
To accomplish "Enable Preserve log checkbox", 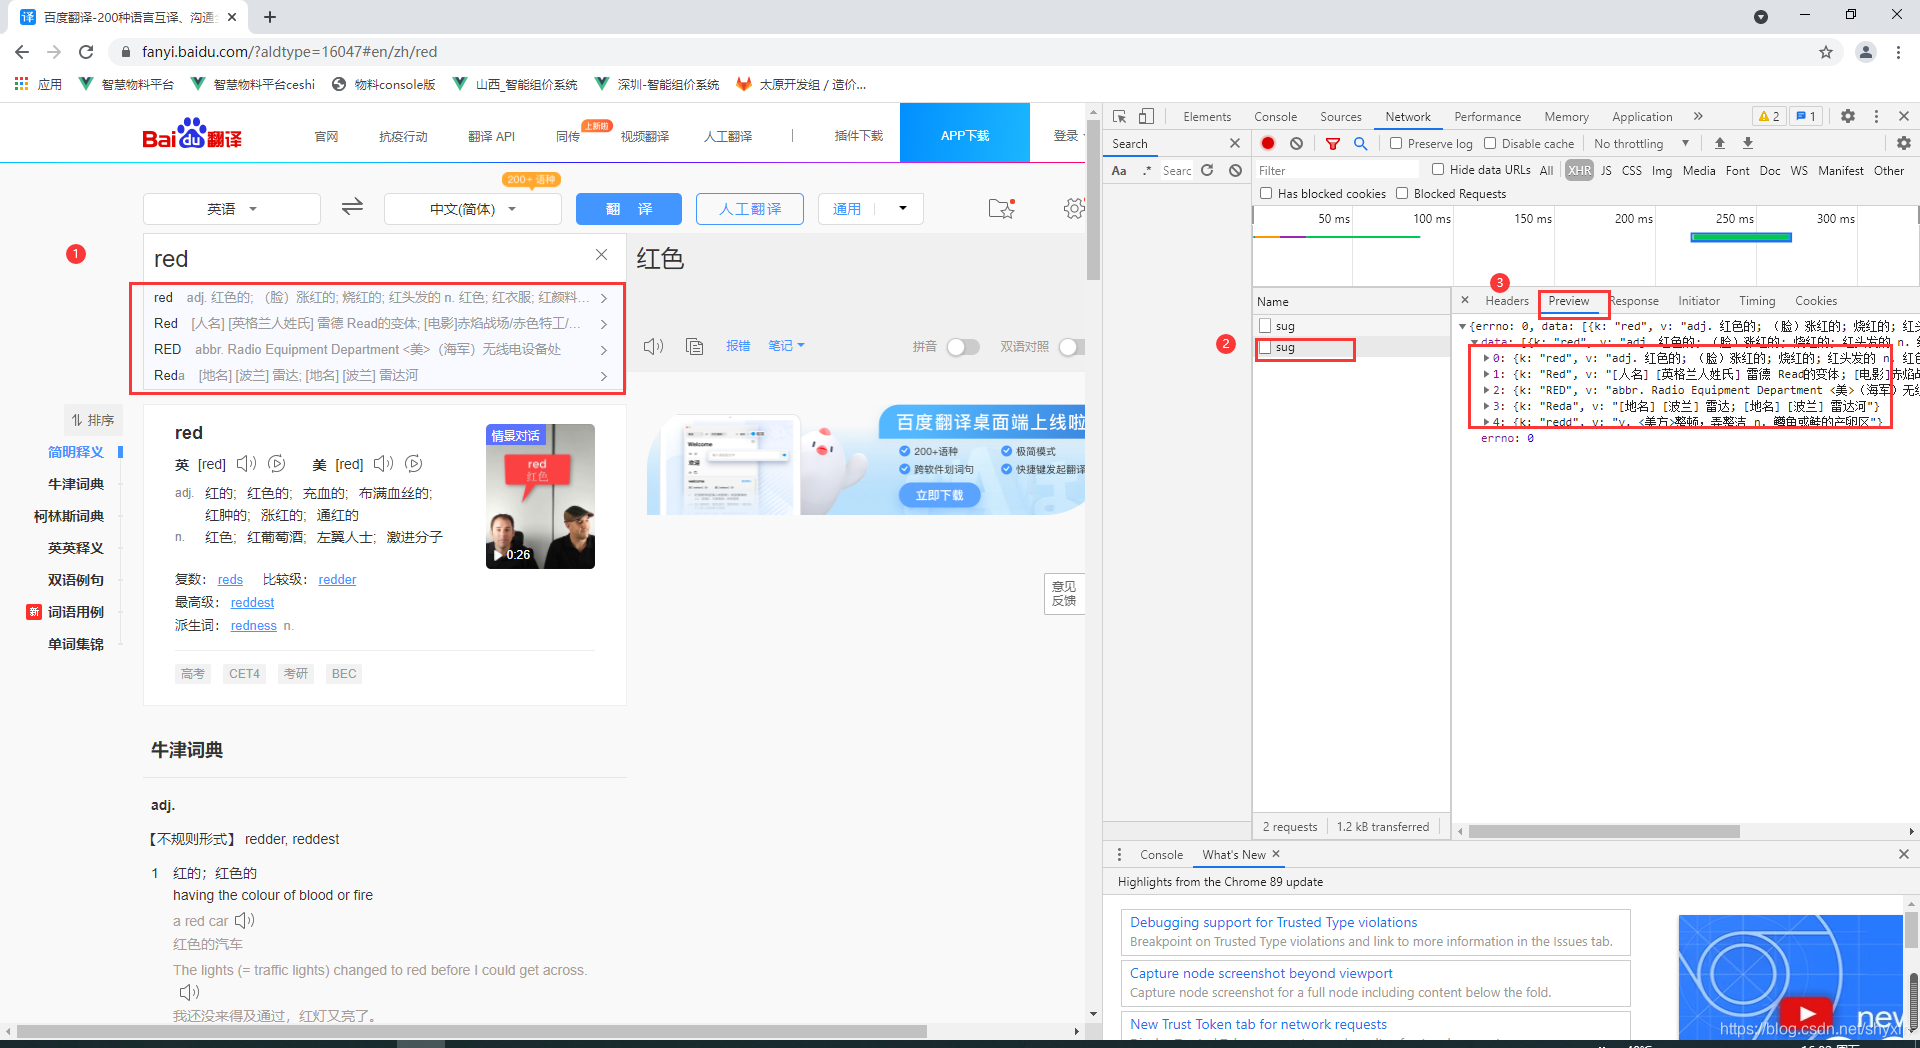I will [x=1396, y=143].
